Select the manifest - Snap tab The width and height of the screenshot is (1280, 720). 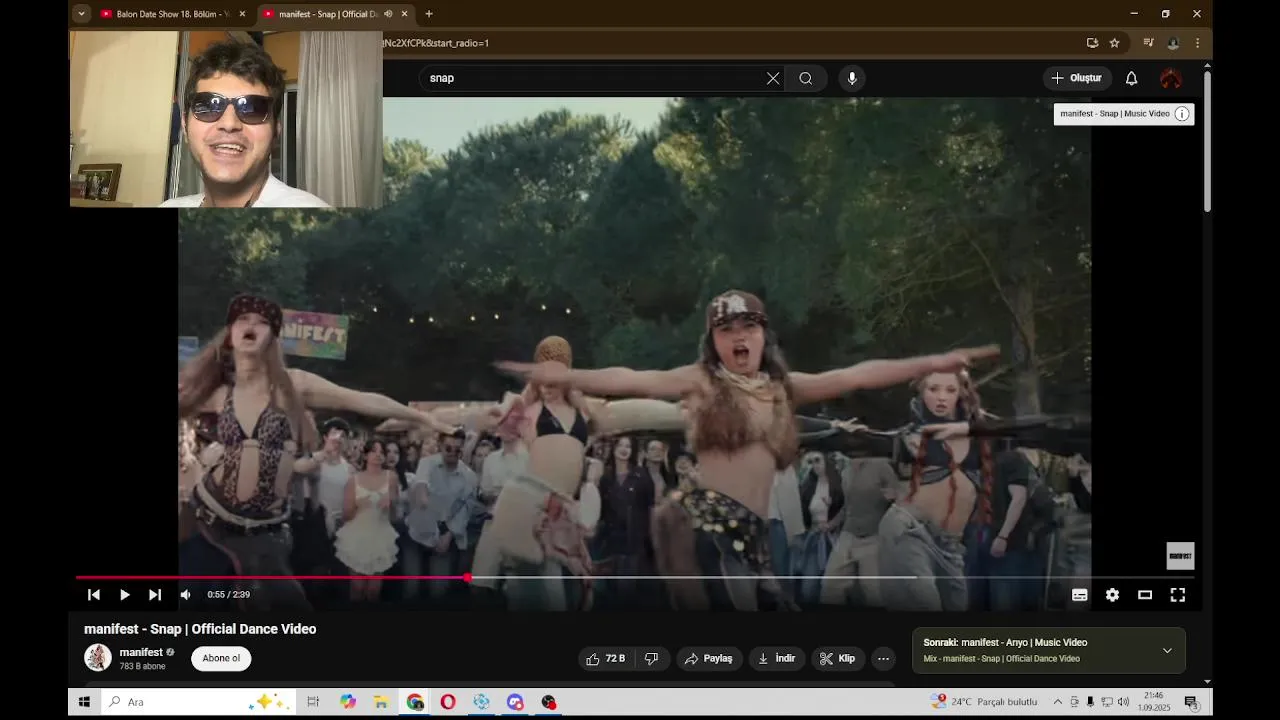tap(328, 14)
